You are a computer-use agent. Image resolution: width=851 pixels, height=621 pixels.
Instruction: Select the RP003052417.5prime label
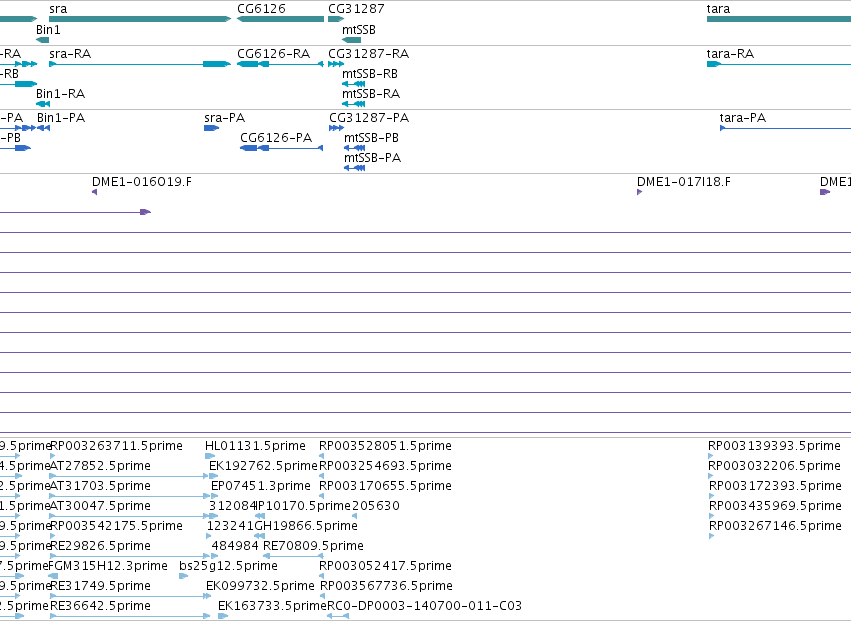(x=385, y=566)
